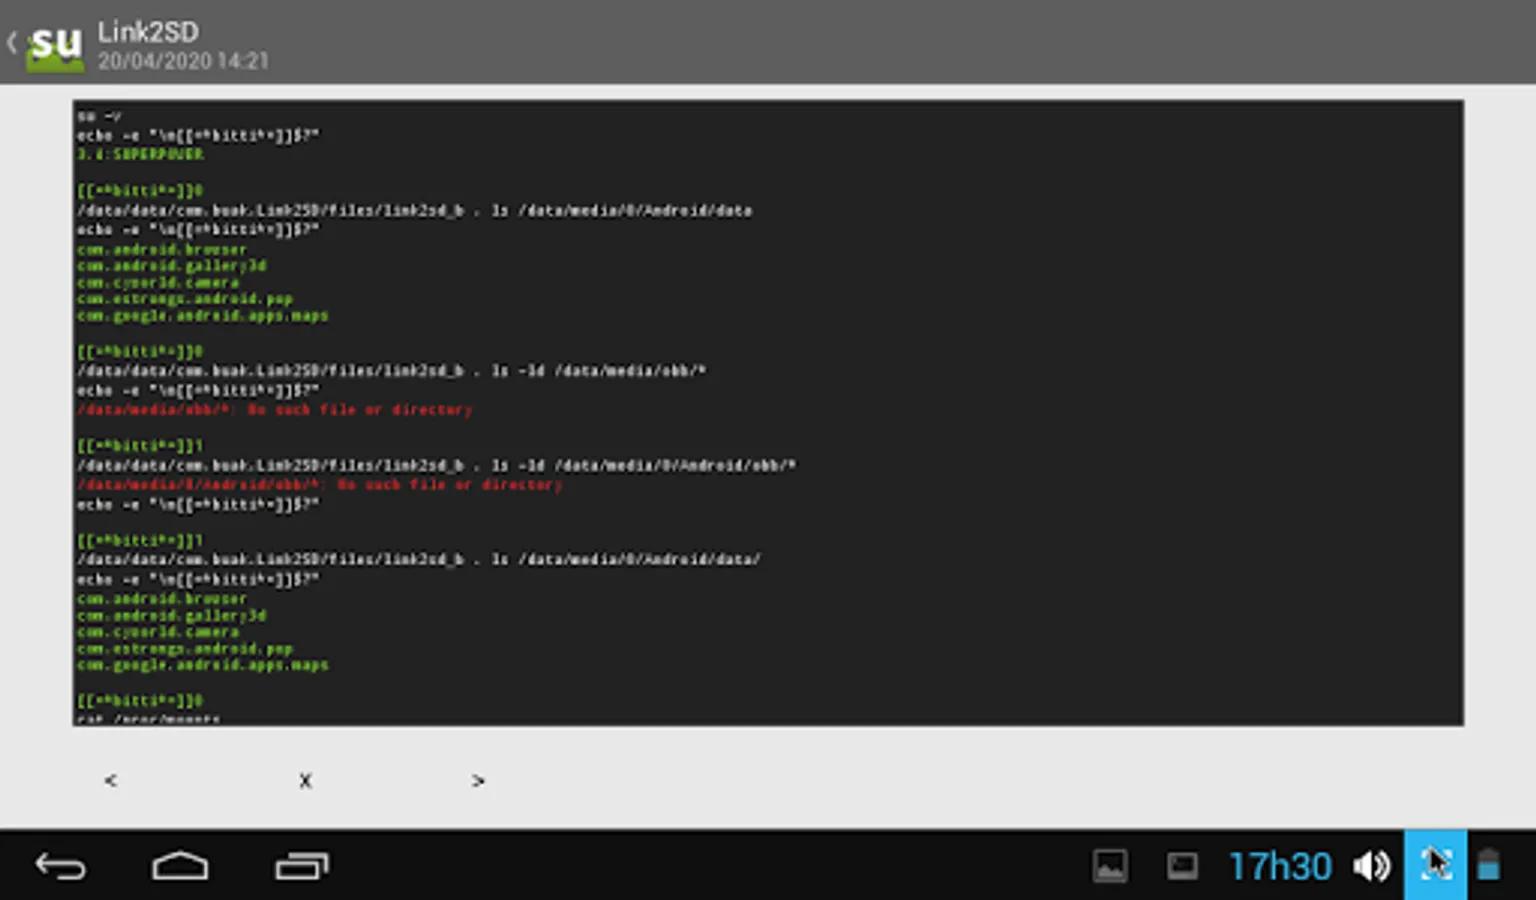Image resolution: width=1536 pixels, height=900 pixels.
Task: Tap the speaker volume icon
Action: [x=1371, y=866]
